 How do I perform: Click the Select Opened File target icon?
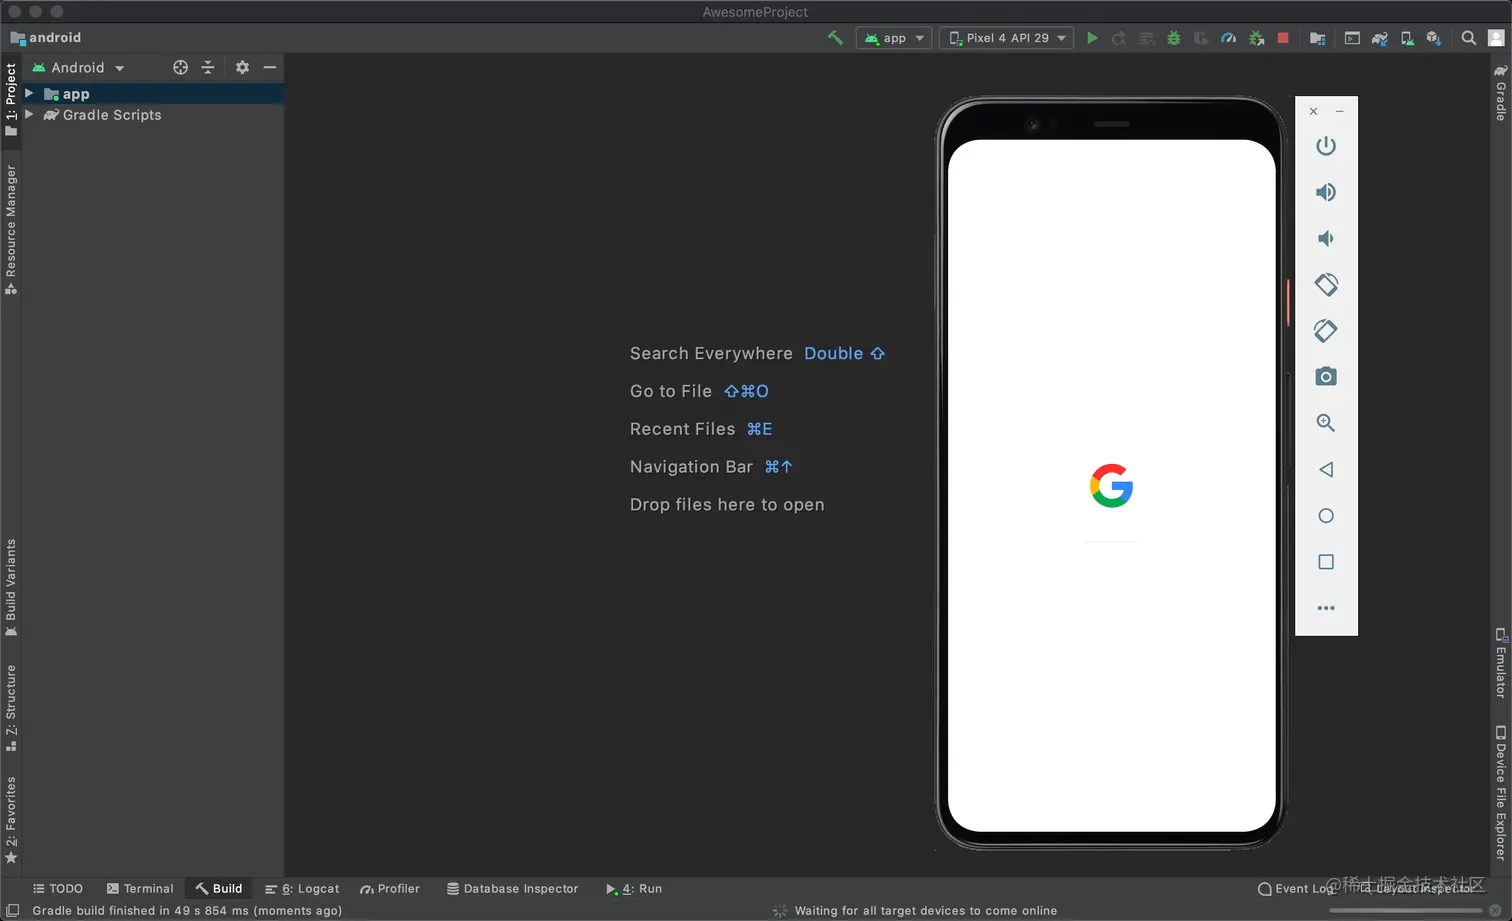click(180, 67)
